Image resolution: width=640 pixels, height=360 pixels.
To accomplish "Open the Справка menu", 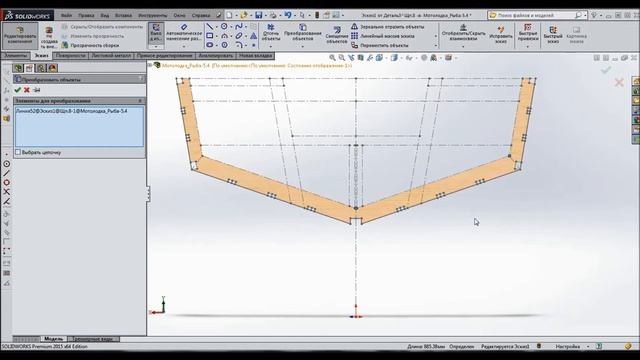I will [201, 16].
